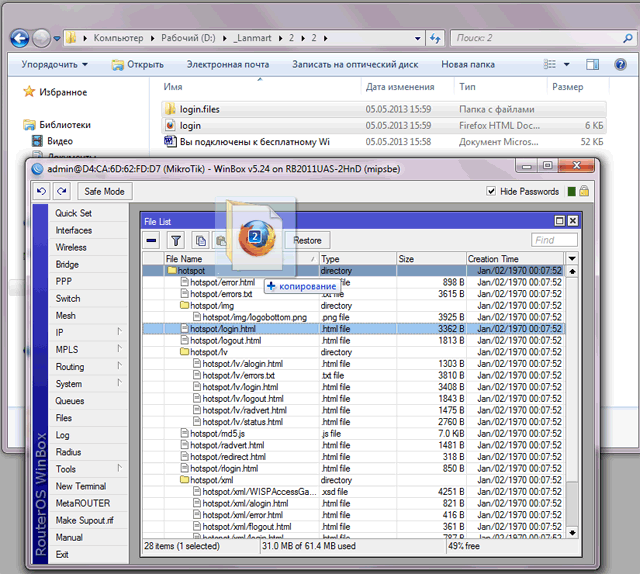Click the back arrow in Explorer window
Screen dimensions: 640x574
[20, 38]
